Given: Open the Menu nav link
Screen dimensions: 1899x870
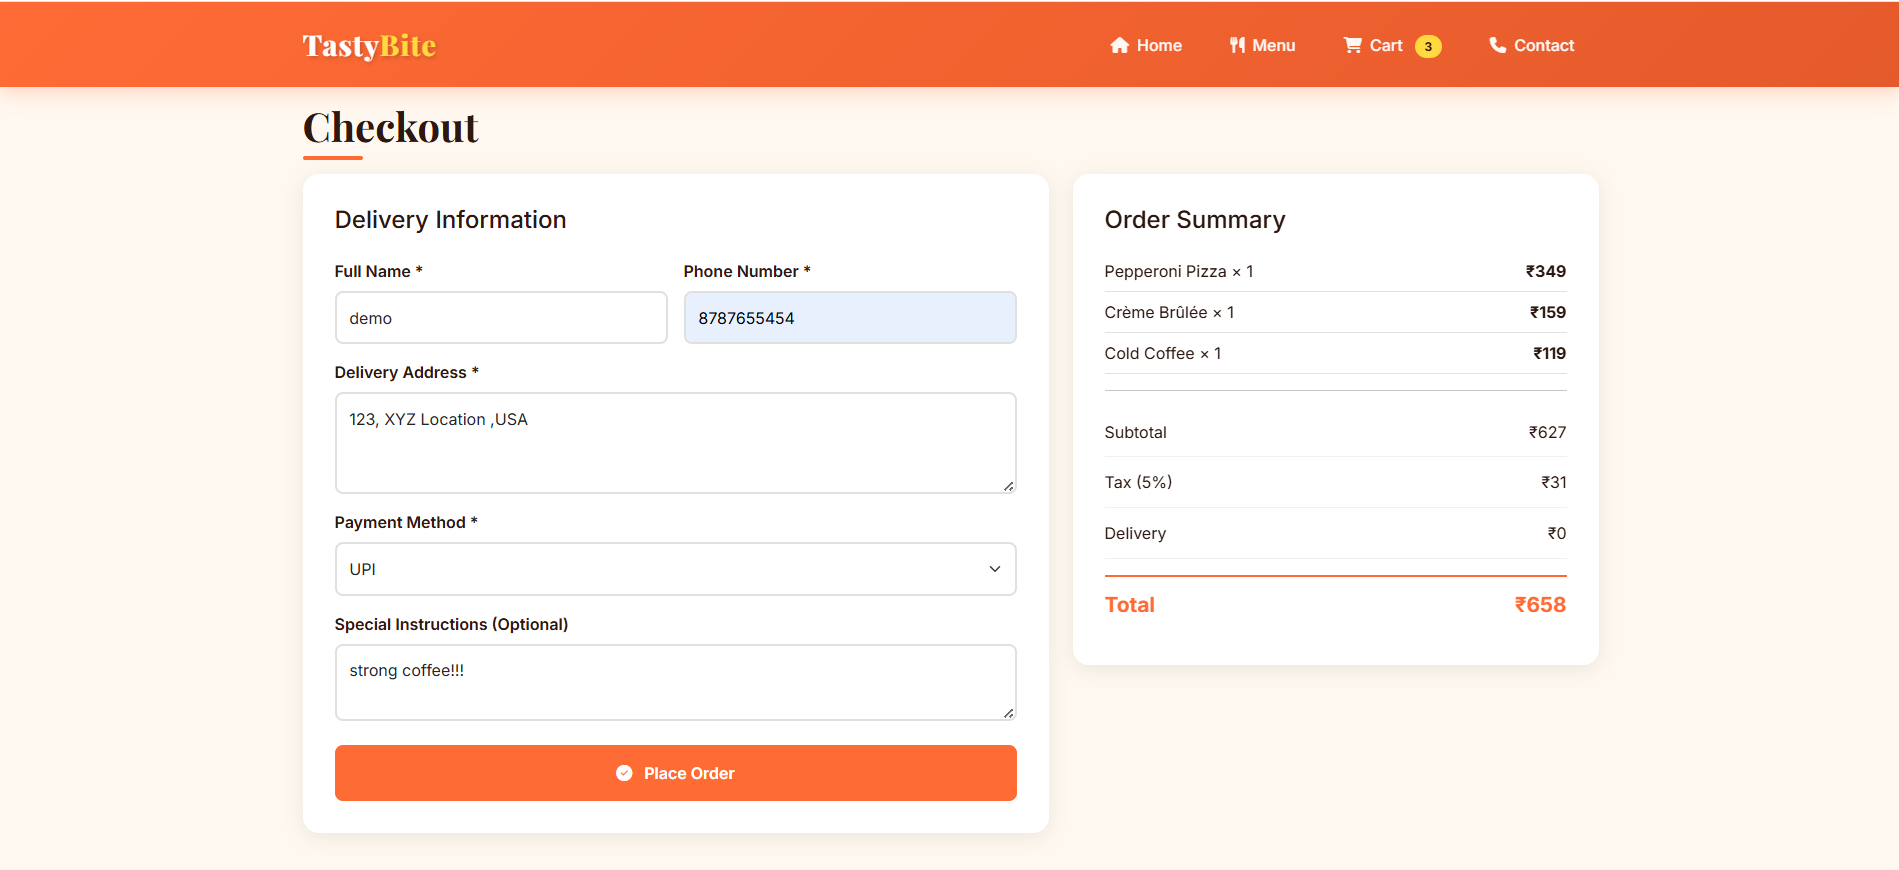Looking at the screenshot, I should (1262, 45).
